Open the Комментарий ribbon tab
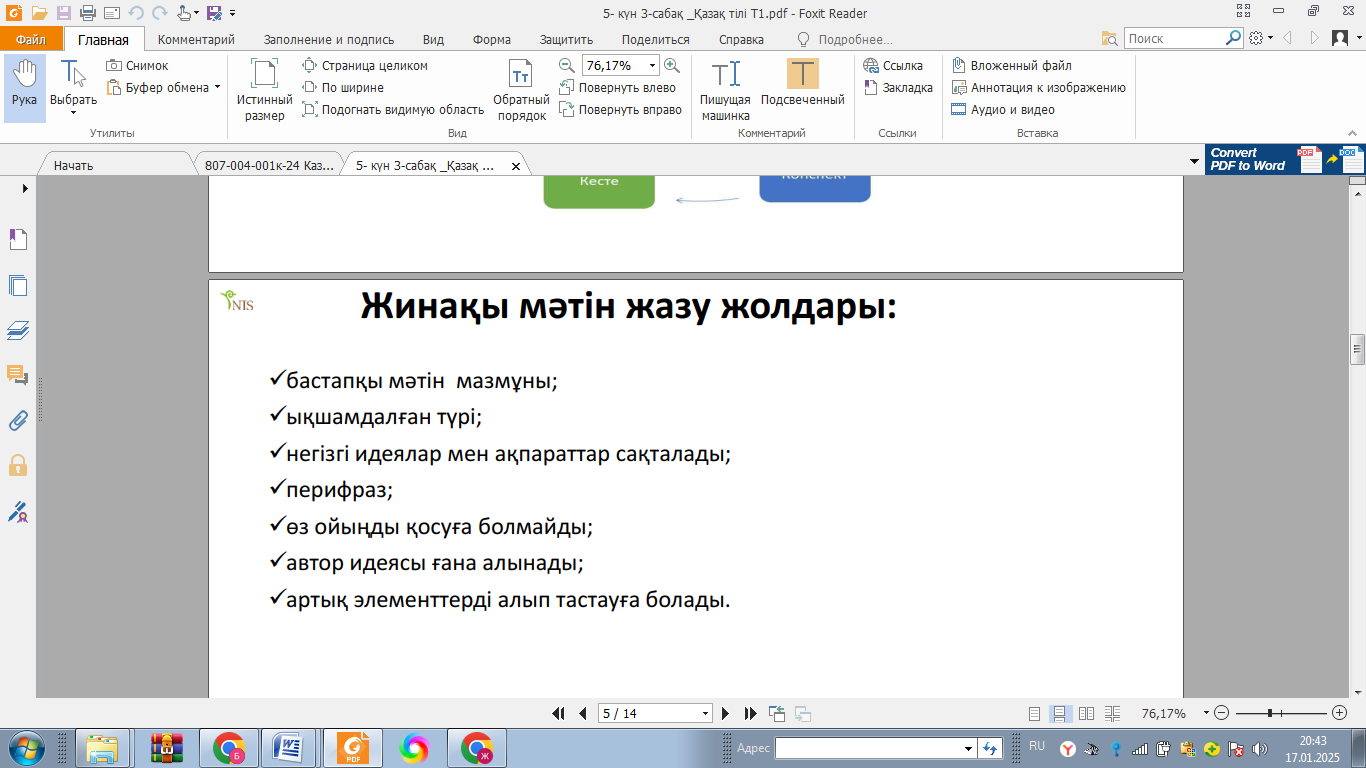The width and height of the screenshot is (1366, 768). [196, 40]
